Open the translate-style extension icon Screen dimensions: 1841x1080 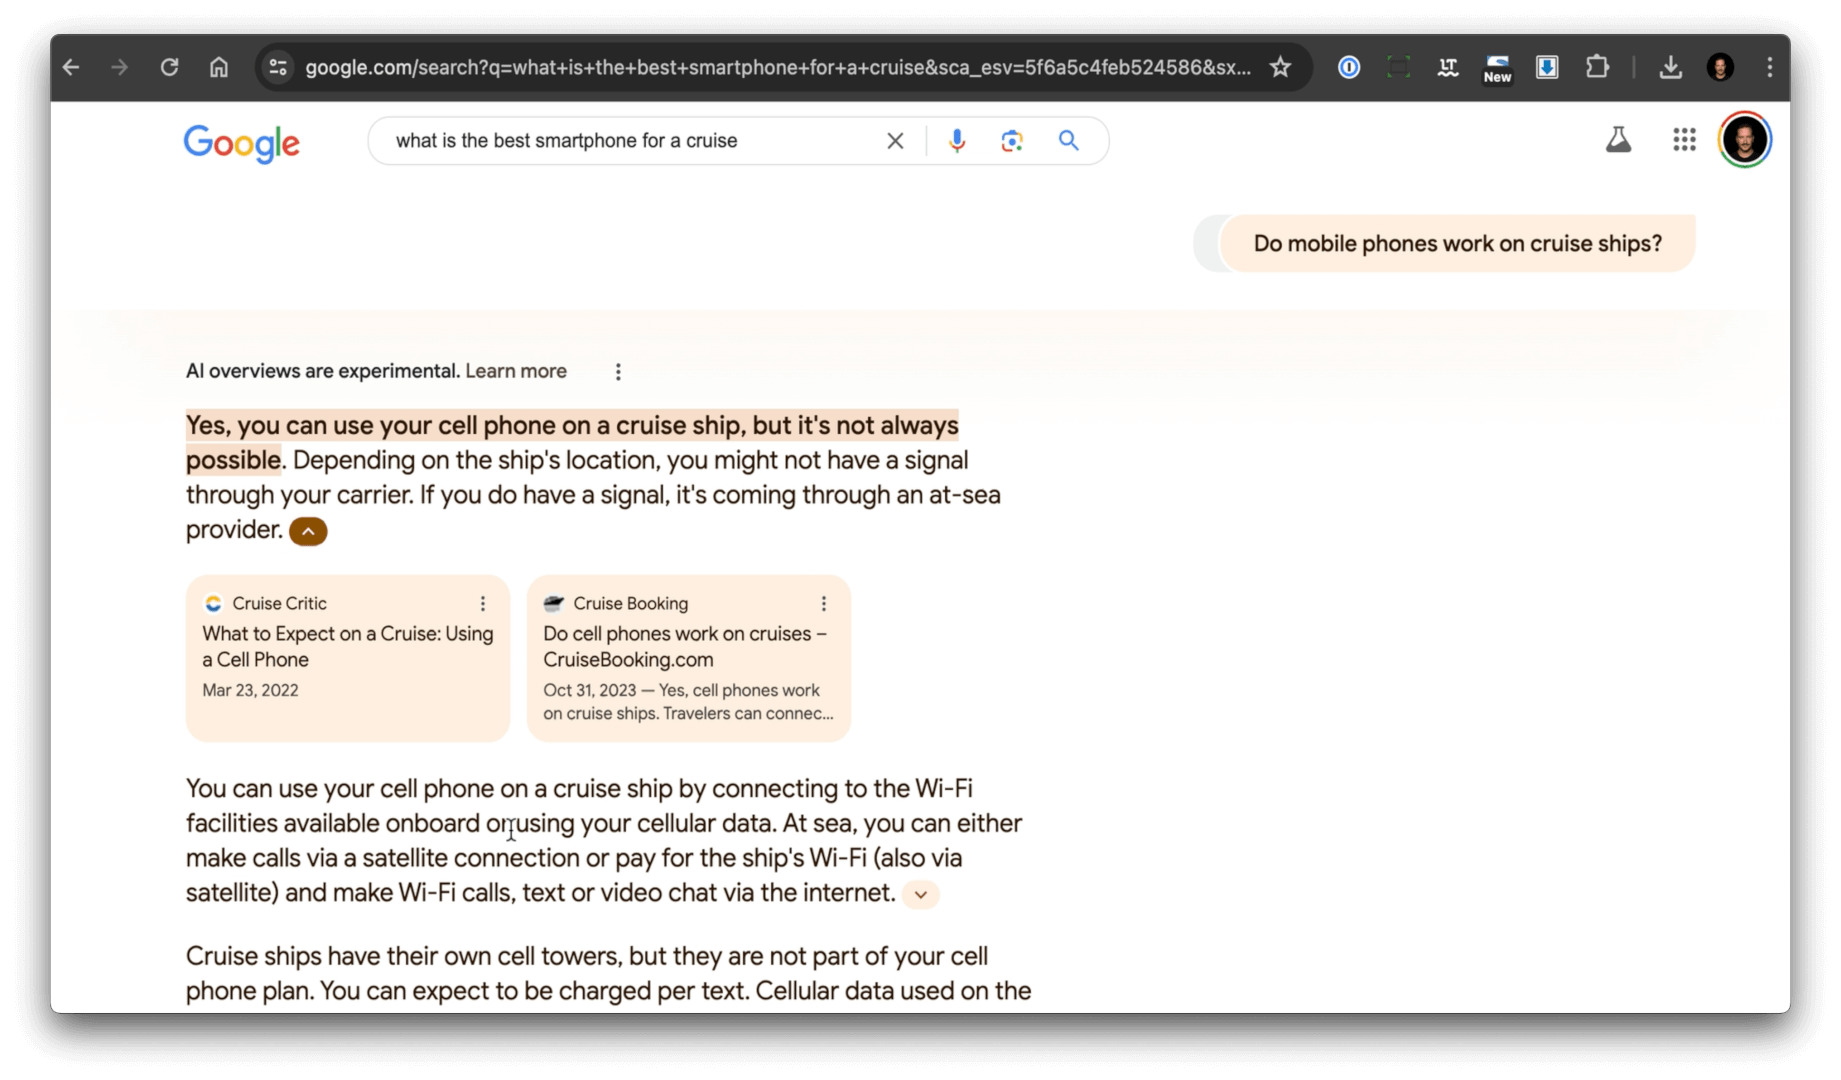point(1447,67)
